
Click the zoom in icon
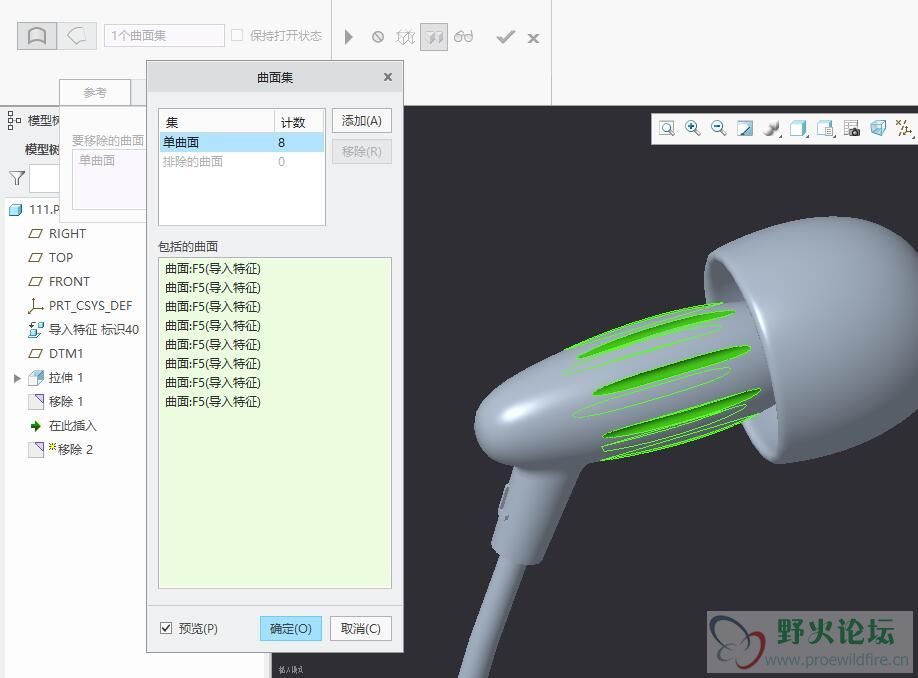(693, 128)
